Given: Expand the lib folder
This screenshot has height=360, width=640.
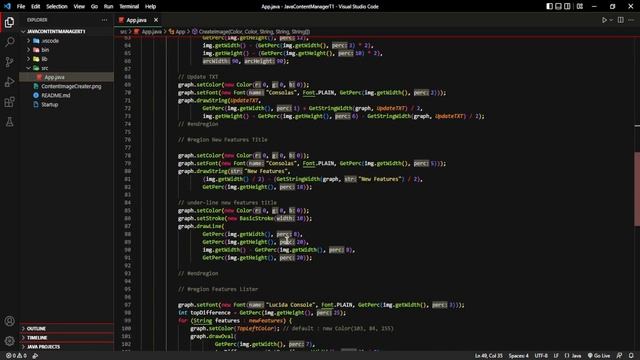Looking at the screenshot, I should [x=44, y=59].
